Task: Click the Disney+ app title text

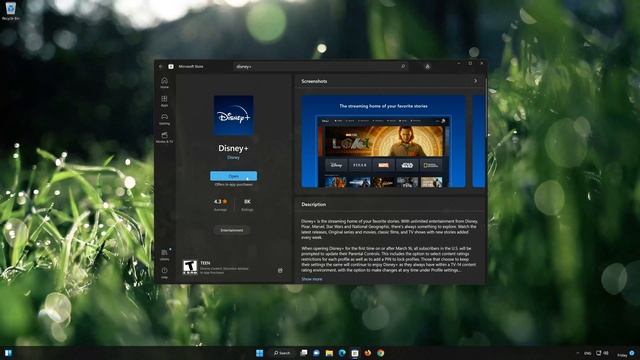Action: 233,148
